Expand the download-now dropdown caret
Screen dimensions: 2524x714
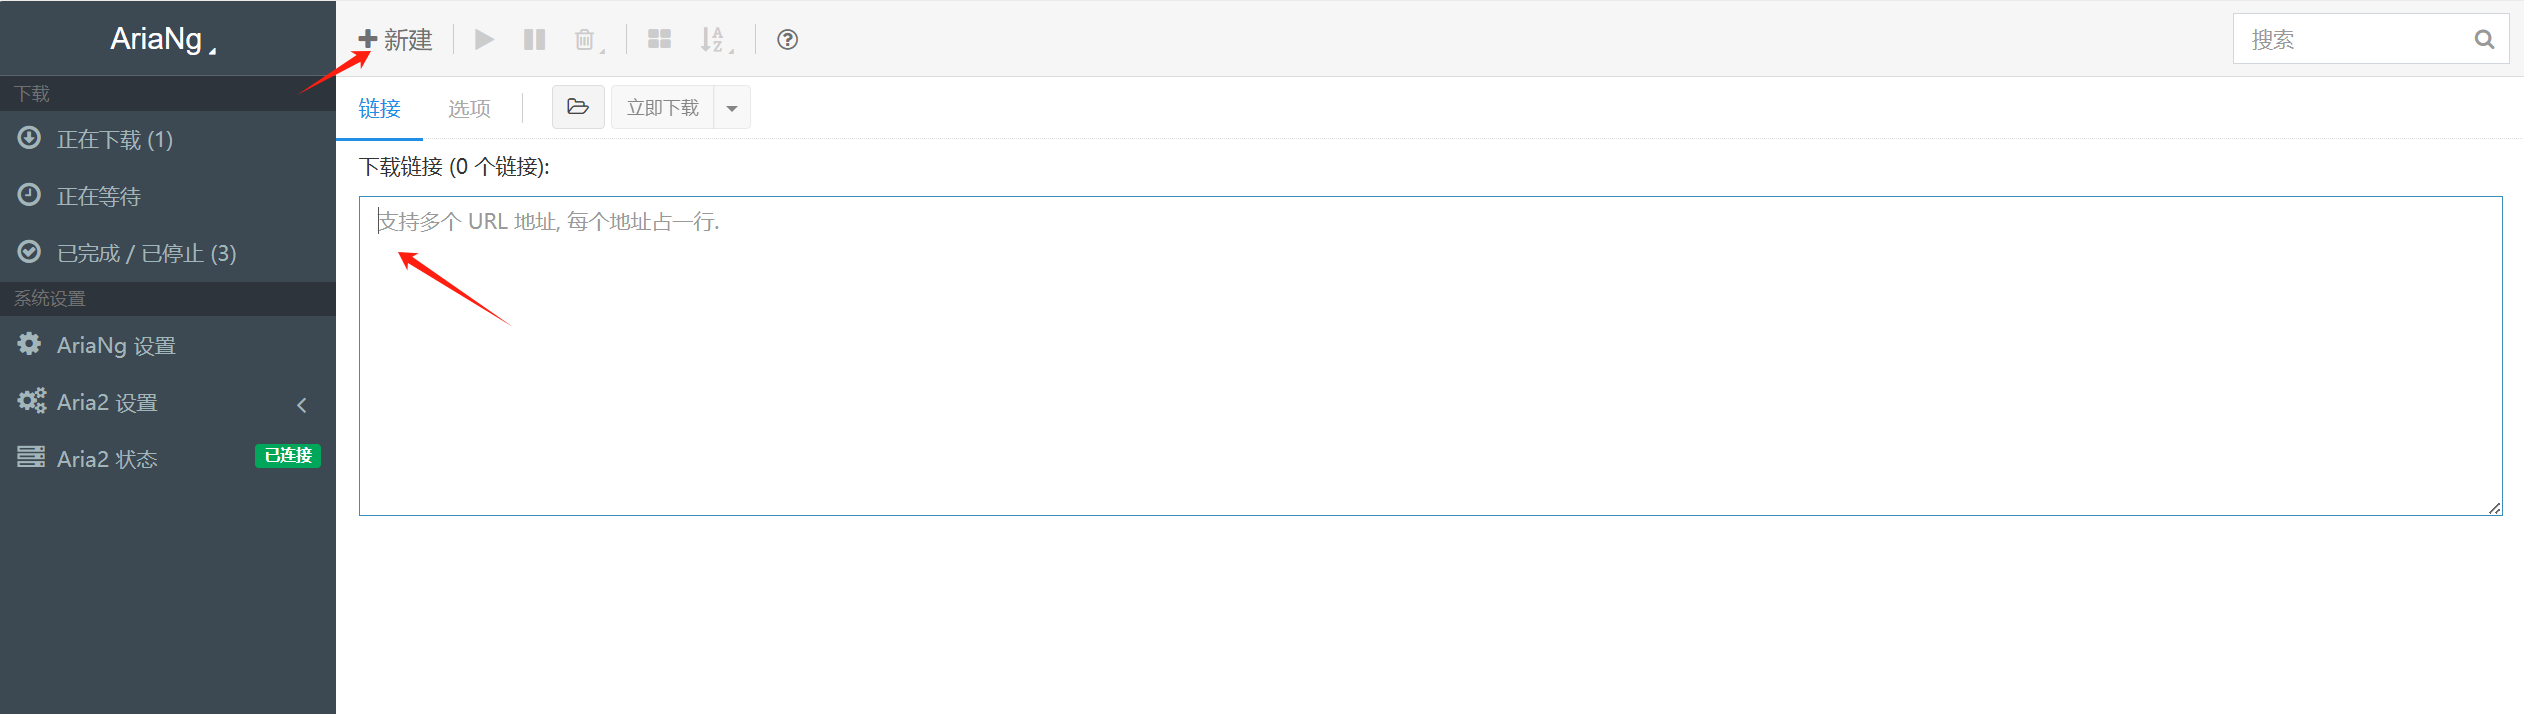click(732, 108)
